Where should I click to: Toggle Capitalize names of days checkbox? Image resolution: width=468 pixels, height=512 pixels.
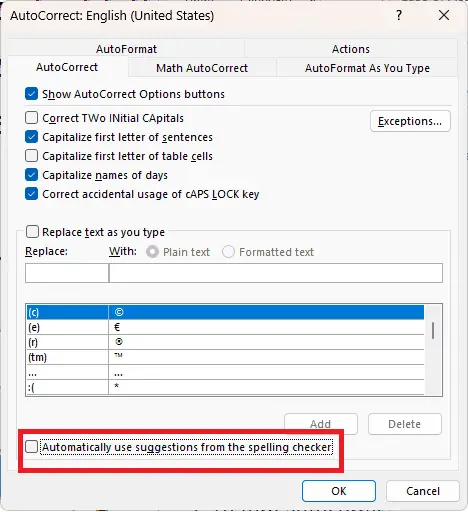click(31, 175)
